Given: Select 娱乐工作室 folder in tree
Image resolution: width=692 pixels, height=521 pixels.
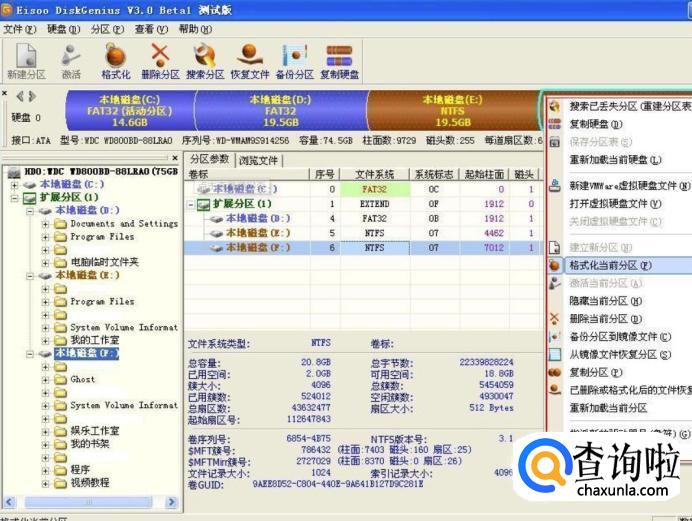Looking at the screenshot, I should 95,431.
